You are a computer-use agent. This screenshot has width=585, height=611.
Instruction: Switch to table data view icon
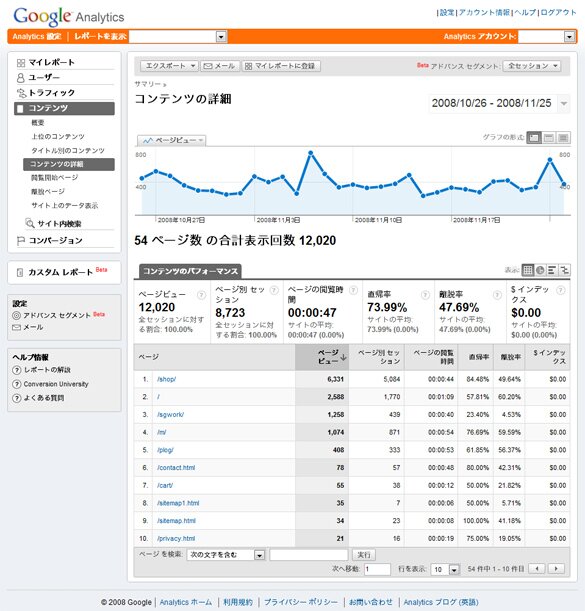pos(528,270)
